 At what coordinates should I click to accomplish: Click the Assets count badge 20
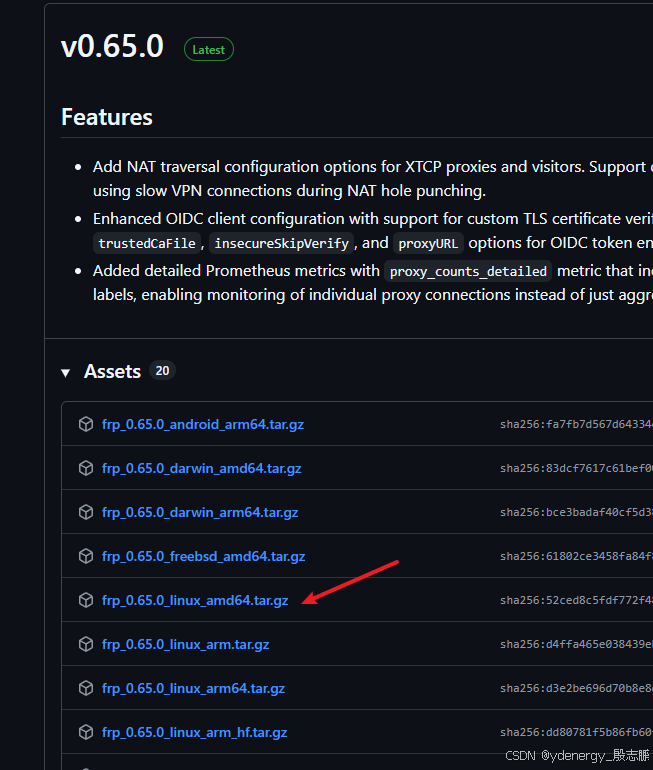(x=163, y=371)
